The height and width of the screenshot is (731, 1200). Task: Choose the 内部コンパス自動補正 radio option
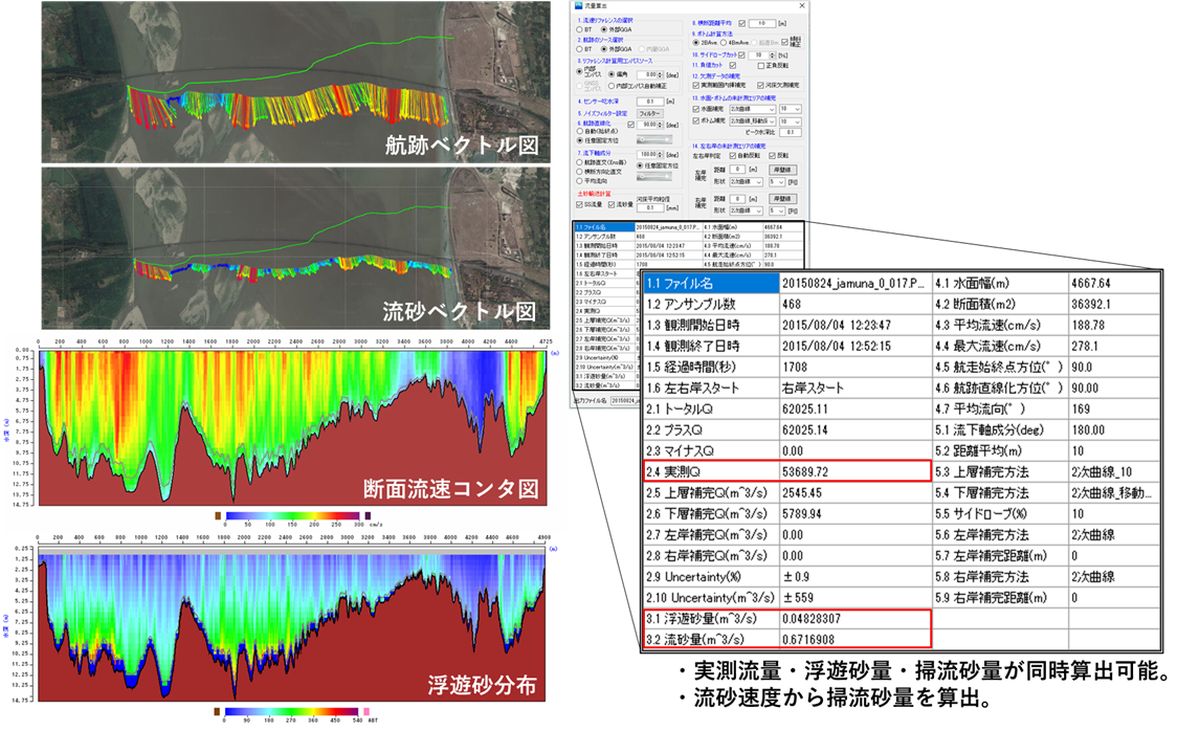[x=611, y=86]
